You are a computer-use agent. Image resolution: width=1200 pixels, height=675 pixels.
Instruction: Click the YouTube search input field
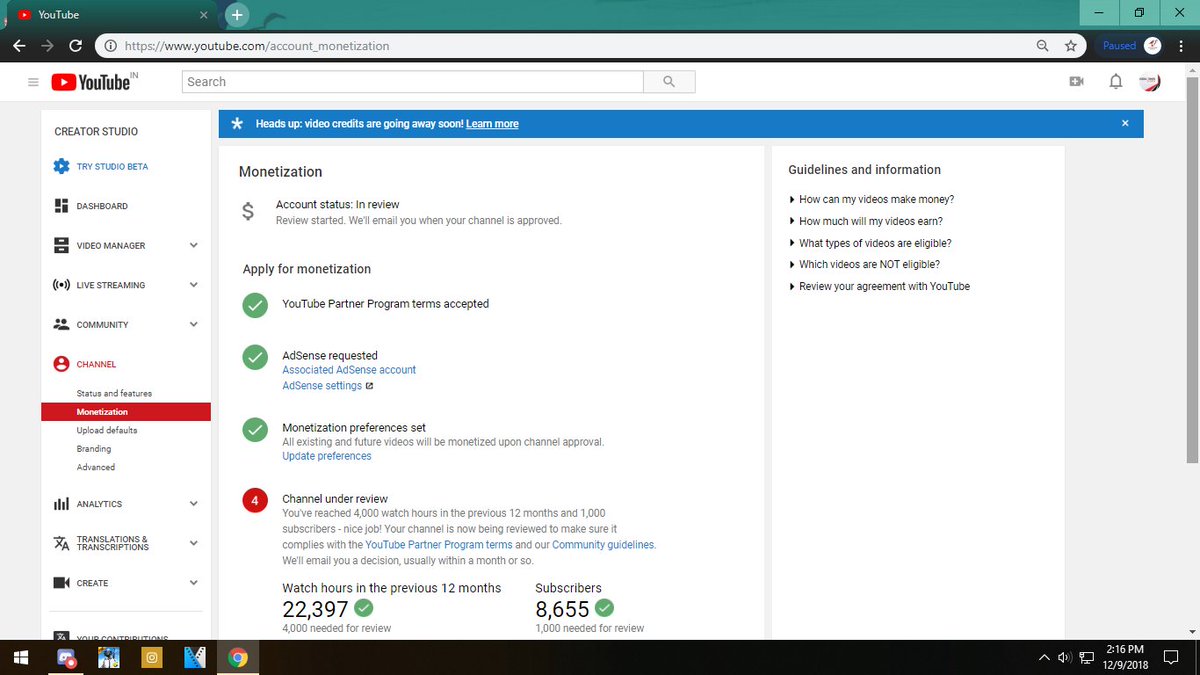[413, 82]
